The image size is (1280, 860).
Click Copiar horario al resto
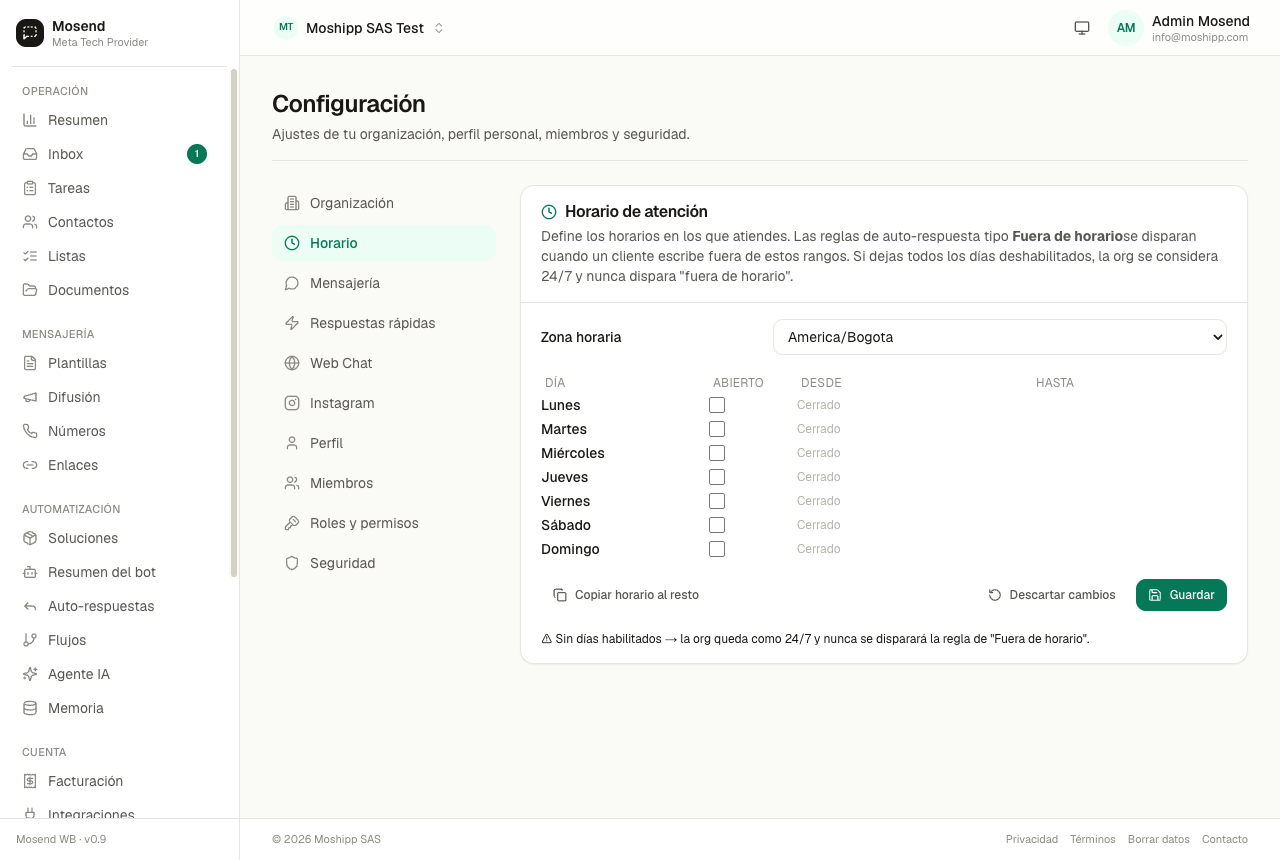(626, 595)
